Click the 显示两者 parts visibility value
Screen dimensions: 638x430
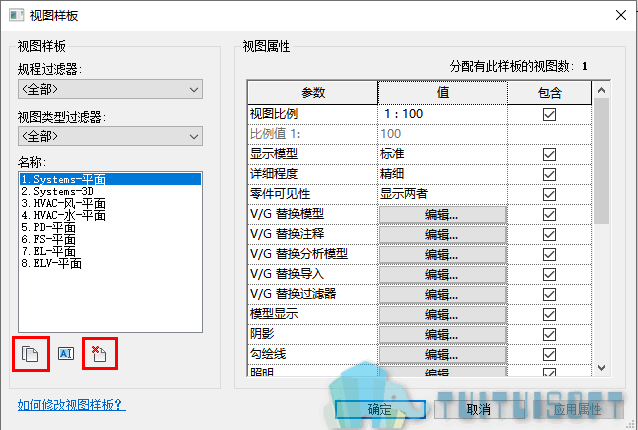(443, 194)
